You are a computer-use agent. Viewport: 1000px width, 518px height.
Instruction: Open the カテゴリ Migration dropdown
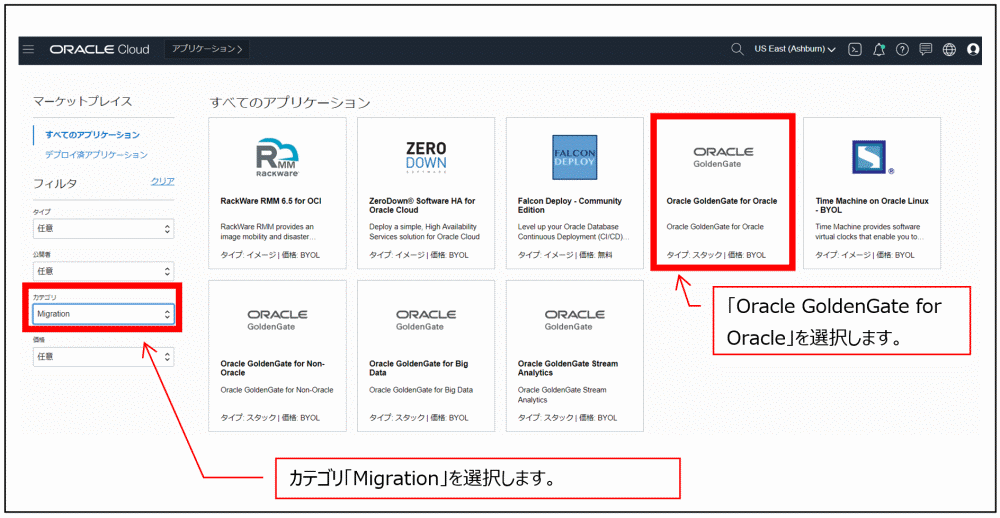(x=103, y=314)
